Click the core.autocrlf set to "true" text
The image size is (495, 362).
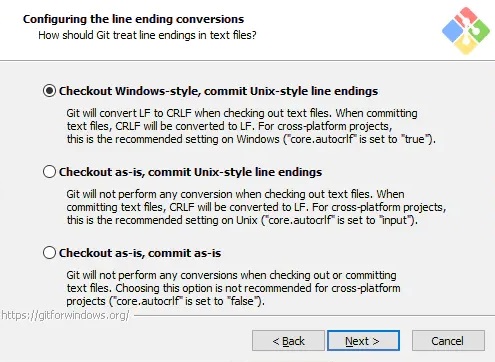coord(359,139)
